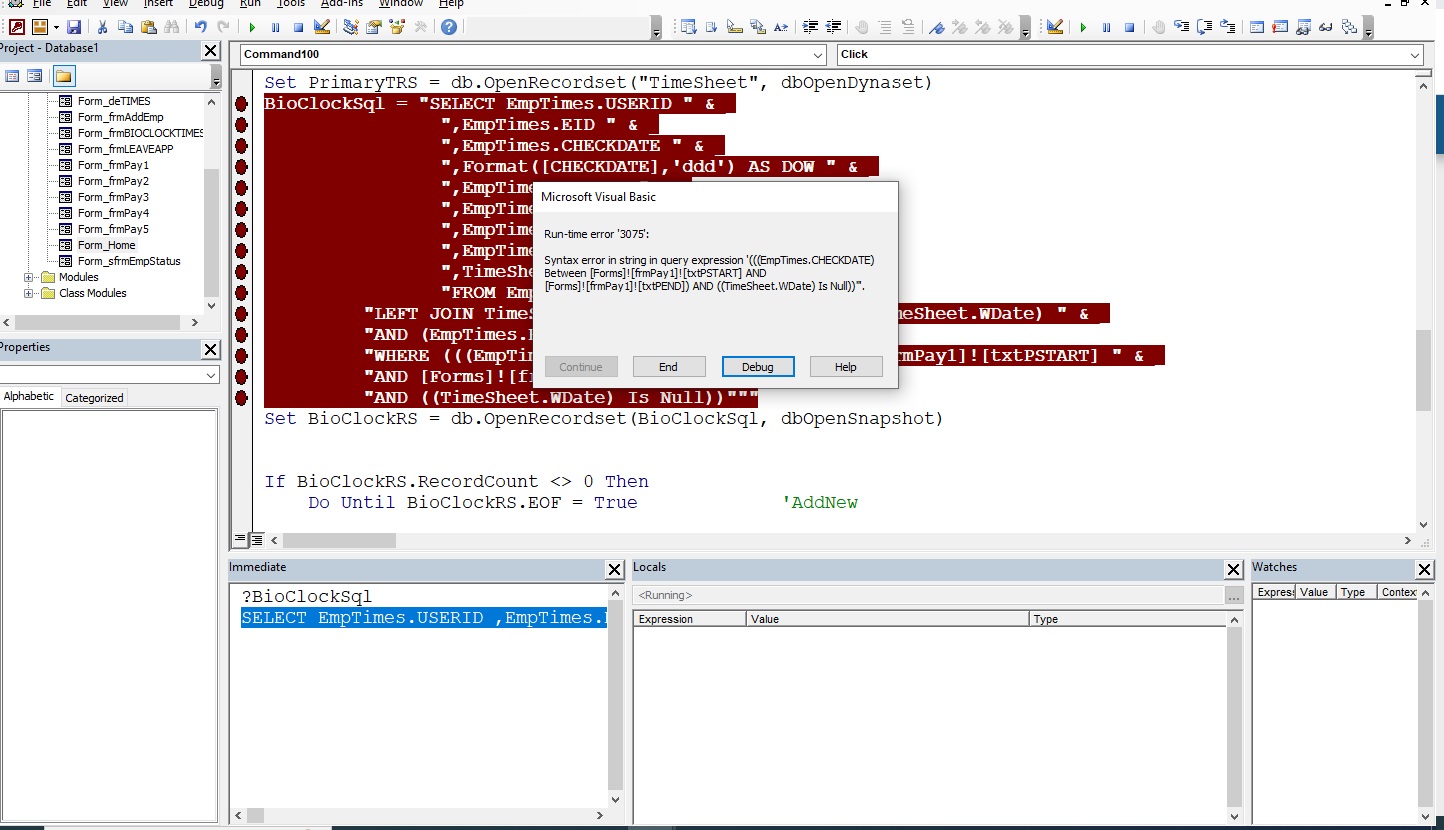Close the Watches panel

[x=1424, y=569]
